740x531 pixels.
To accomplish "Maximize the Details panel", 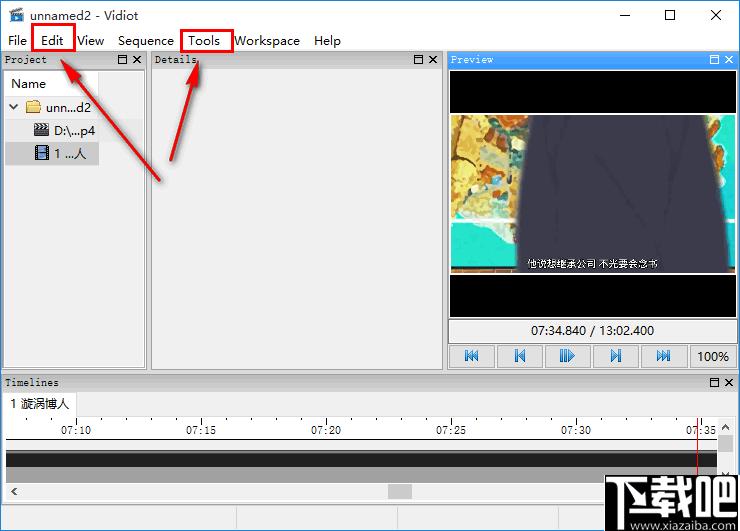I will point(418,59).
